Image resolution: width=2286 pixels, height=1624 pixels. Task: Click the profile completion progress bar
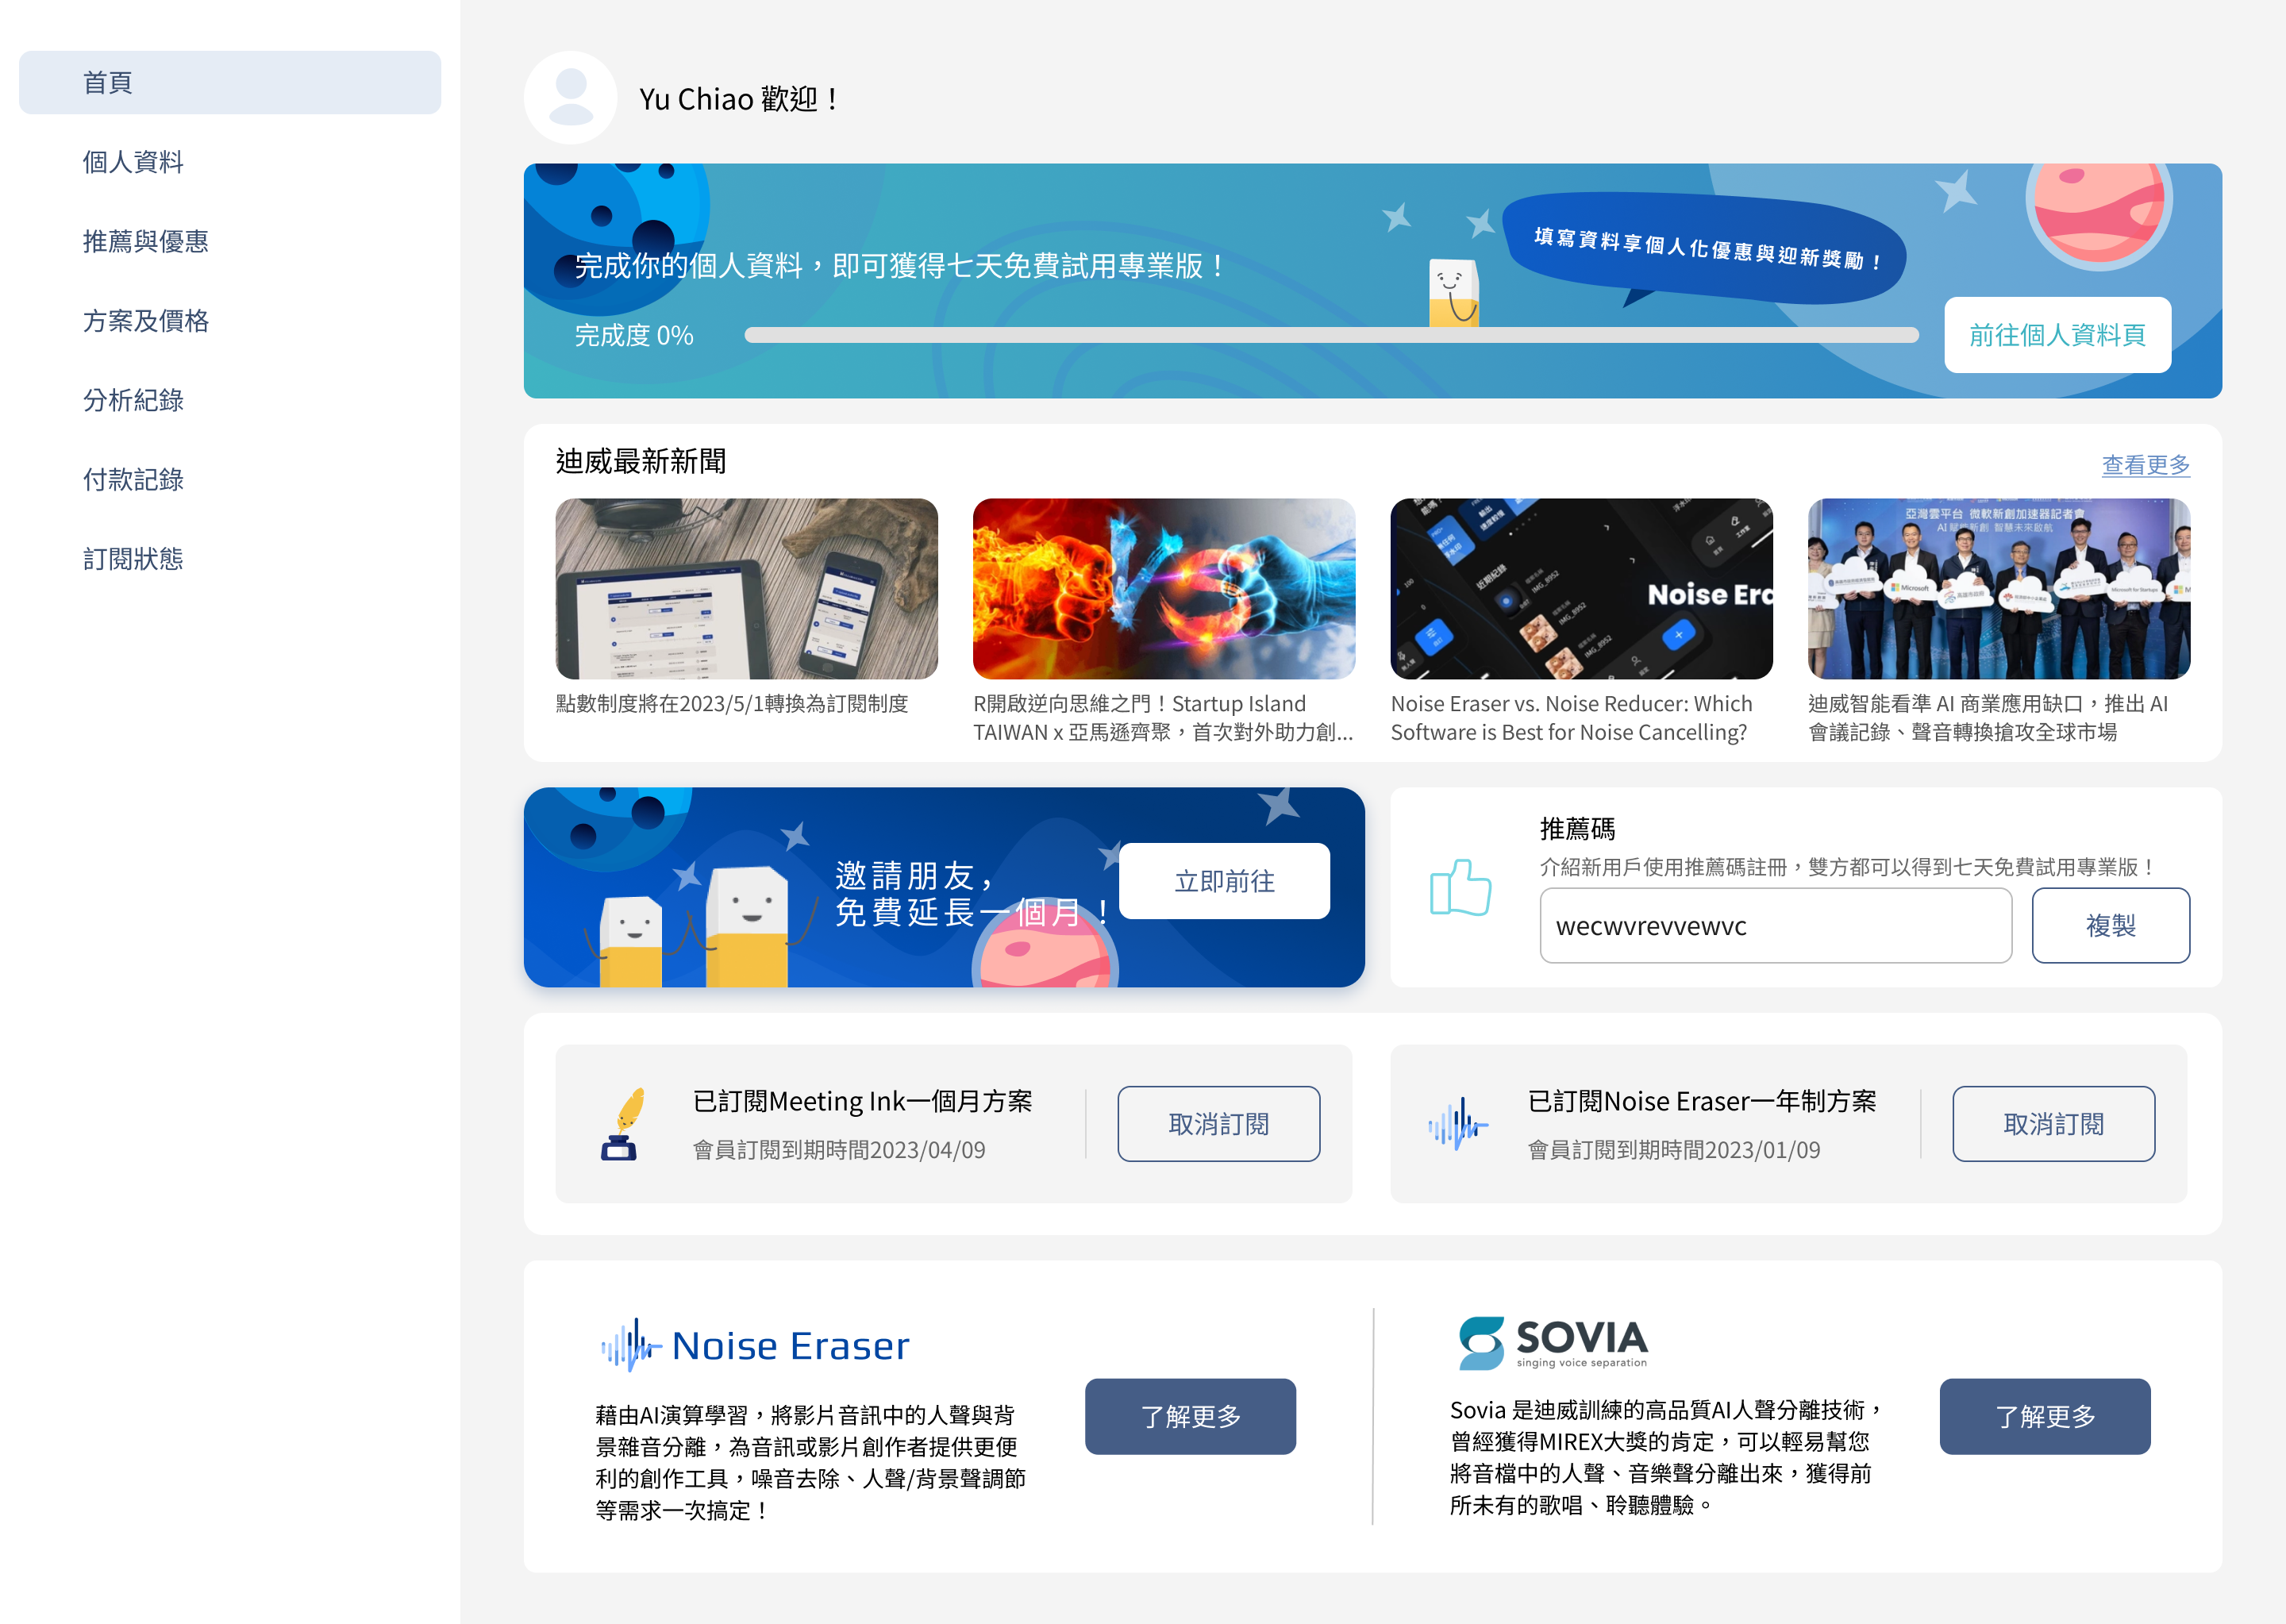pyautogui.click(x=1331, y=335)
